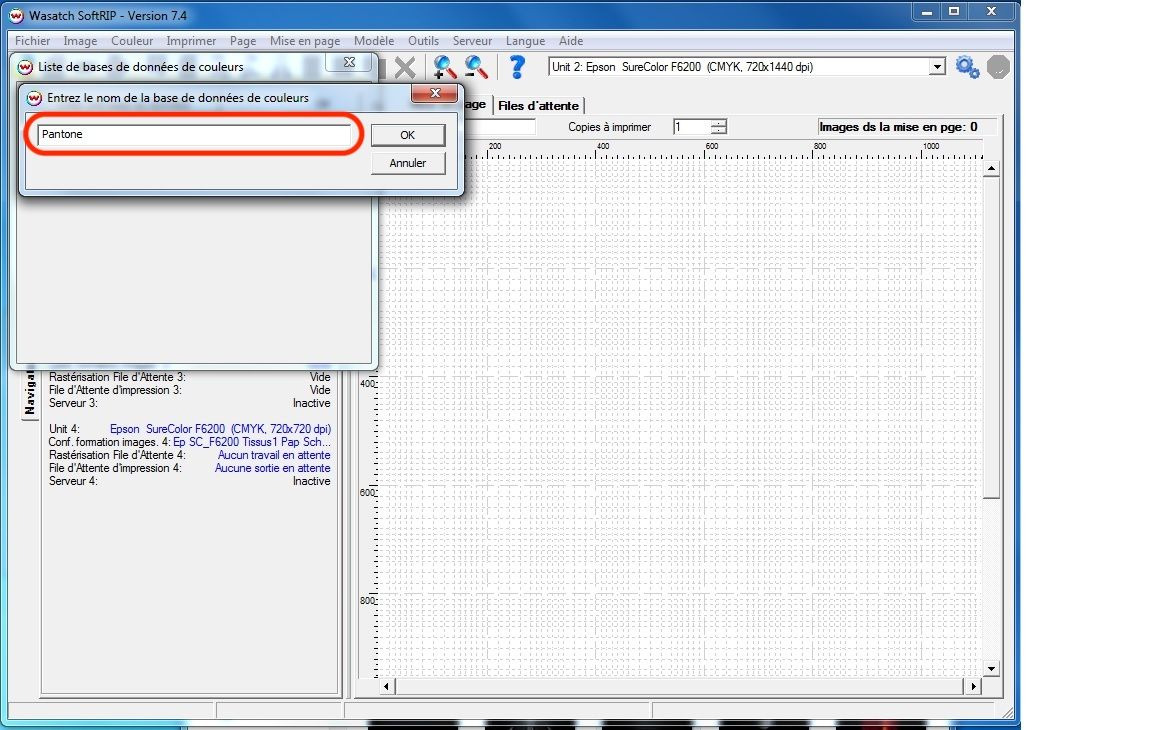The image size is (1152, 730).
Task: Open the Langue menu
Action: (525, 41)
